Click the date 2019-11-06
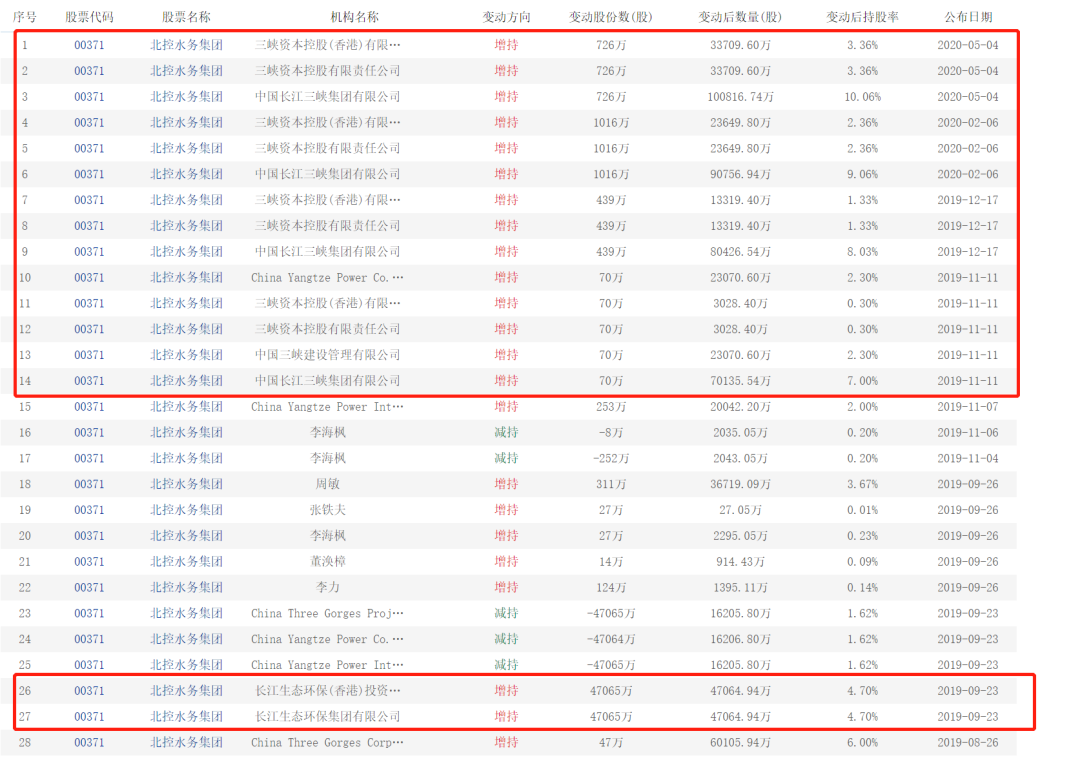This screenshot has width=1080, height=760. point(968,433)
